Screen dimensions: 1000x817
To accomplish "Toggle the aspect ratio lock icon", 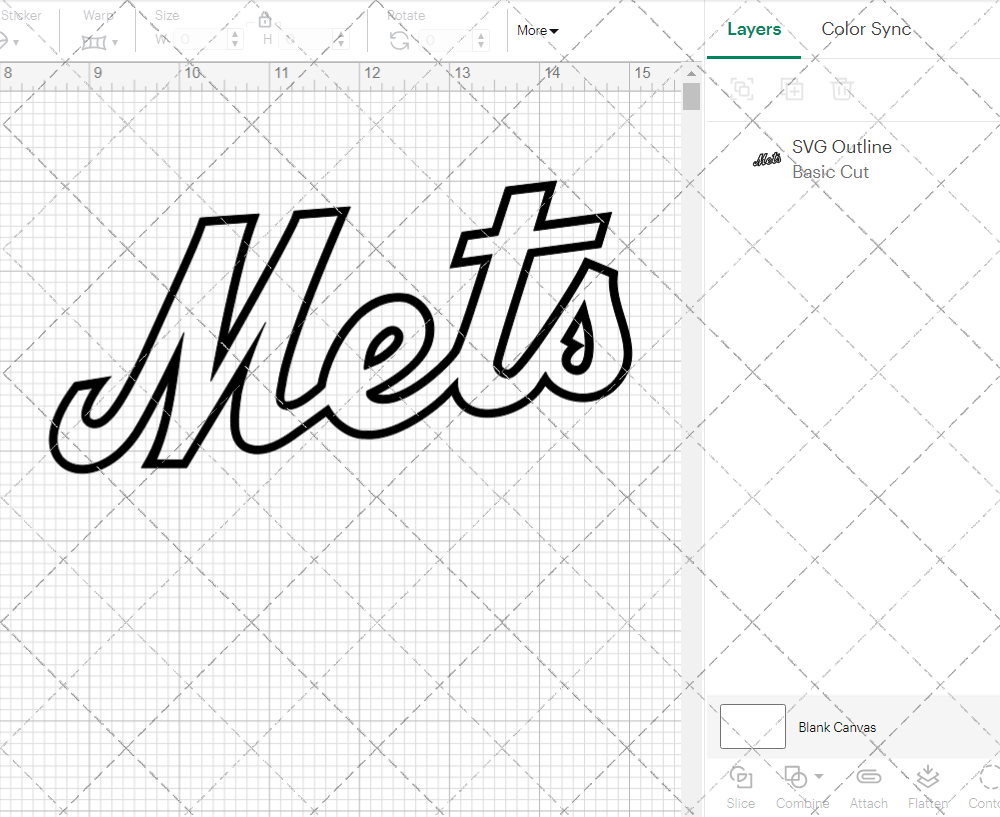I will pos(265,20).
